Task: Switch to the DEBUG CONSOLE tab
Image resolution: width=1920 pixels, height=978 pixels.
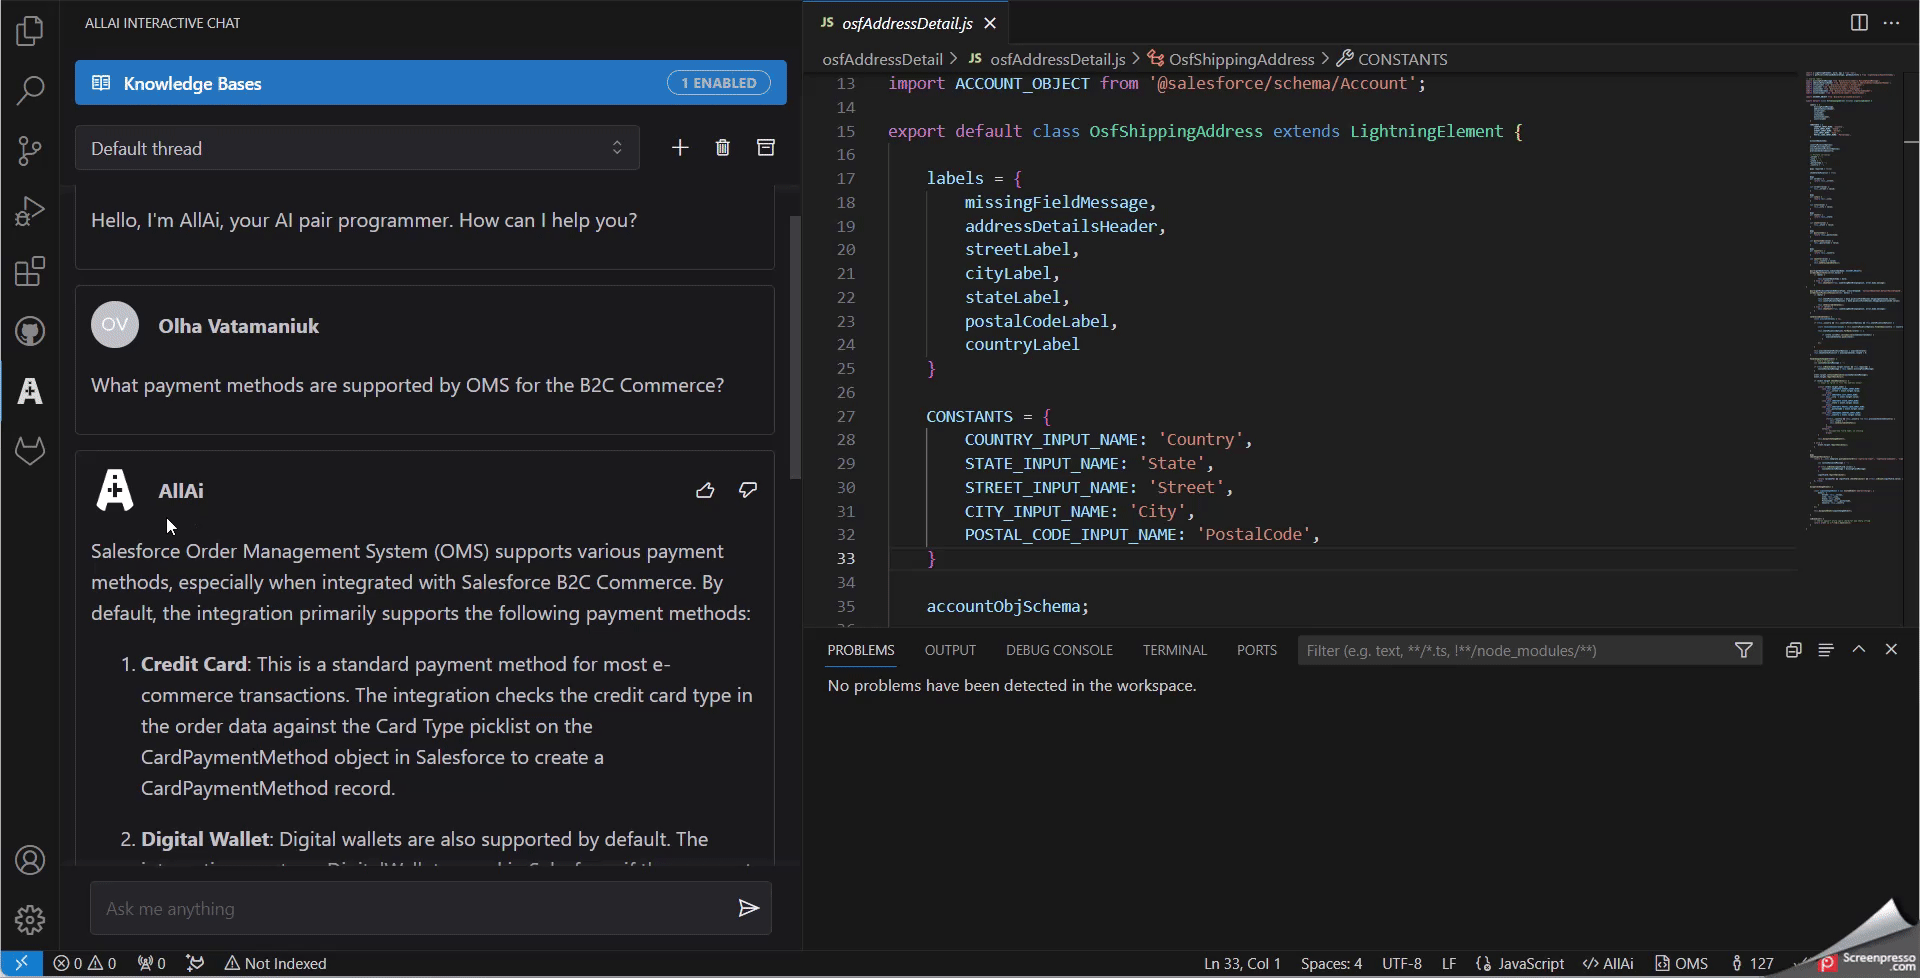Action: [1058, 649]
